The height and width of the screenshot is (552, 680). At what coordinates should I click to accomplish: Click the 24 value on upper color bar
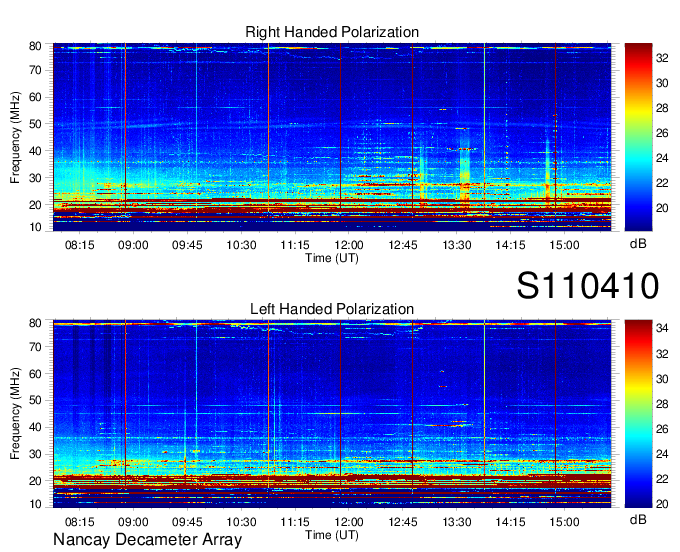(662, 158)
